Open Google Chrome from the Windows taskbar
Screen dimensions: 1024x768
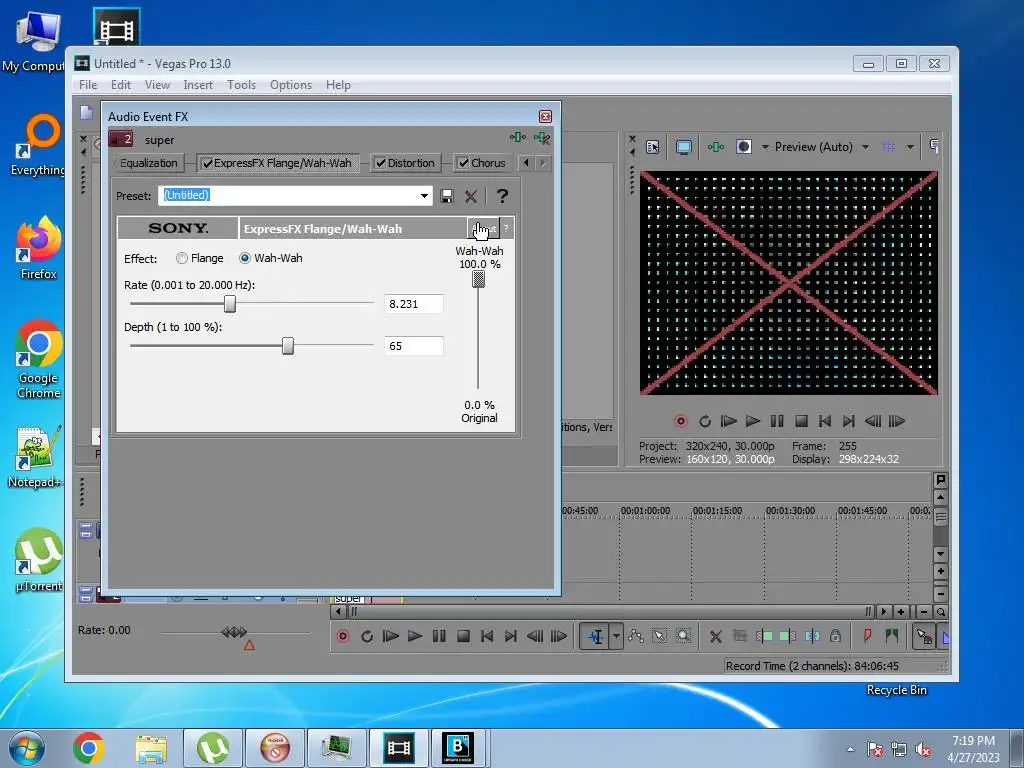point(89,748)
